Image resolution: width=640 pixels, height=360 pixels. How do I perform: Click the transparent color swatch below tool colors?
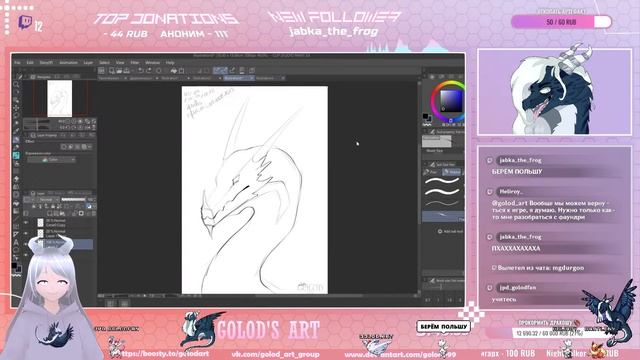click(16, 276)
